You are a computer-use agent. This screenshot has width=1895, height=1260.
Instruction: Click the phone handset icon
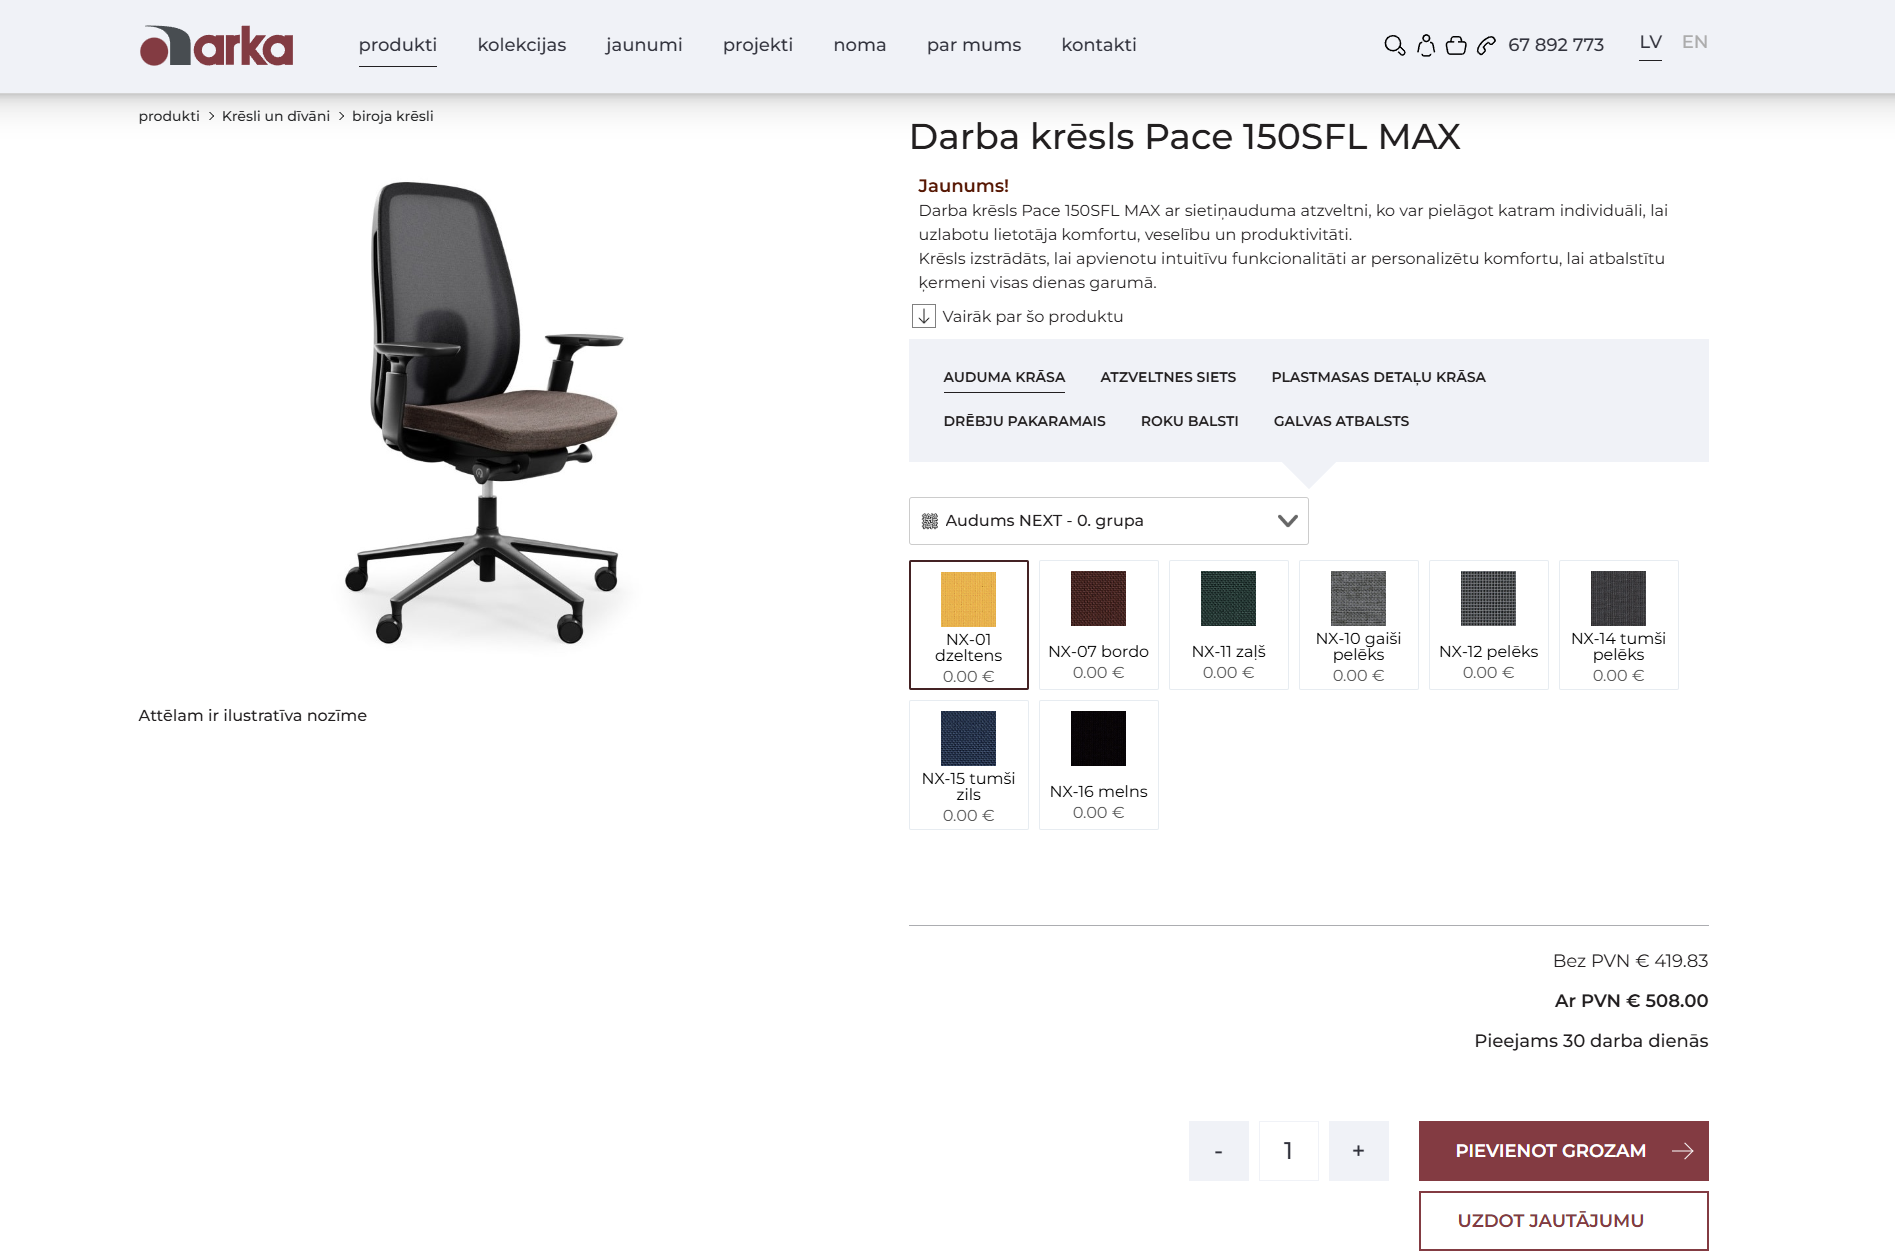(x=1487, y=45)
